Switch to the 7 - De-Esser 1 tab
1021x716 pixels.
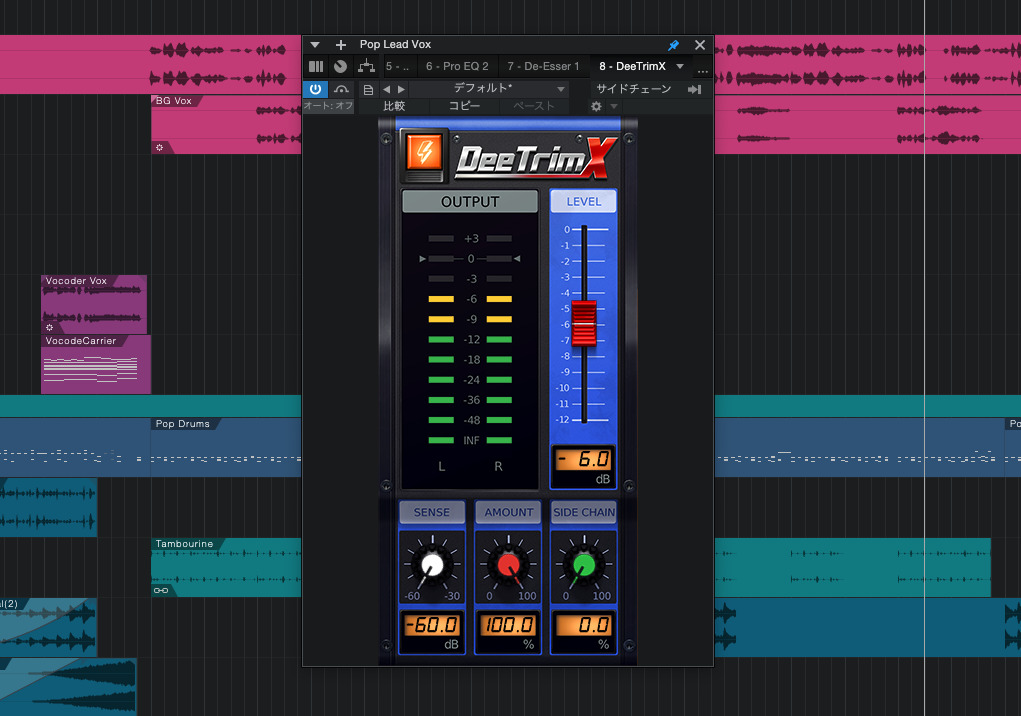click(543, 66)
